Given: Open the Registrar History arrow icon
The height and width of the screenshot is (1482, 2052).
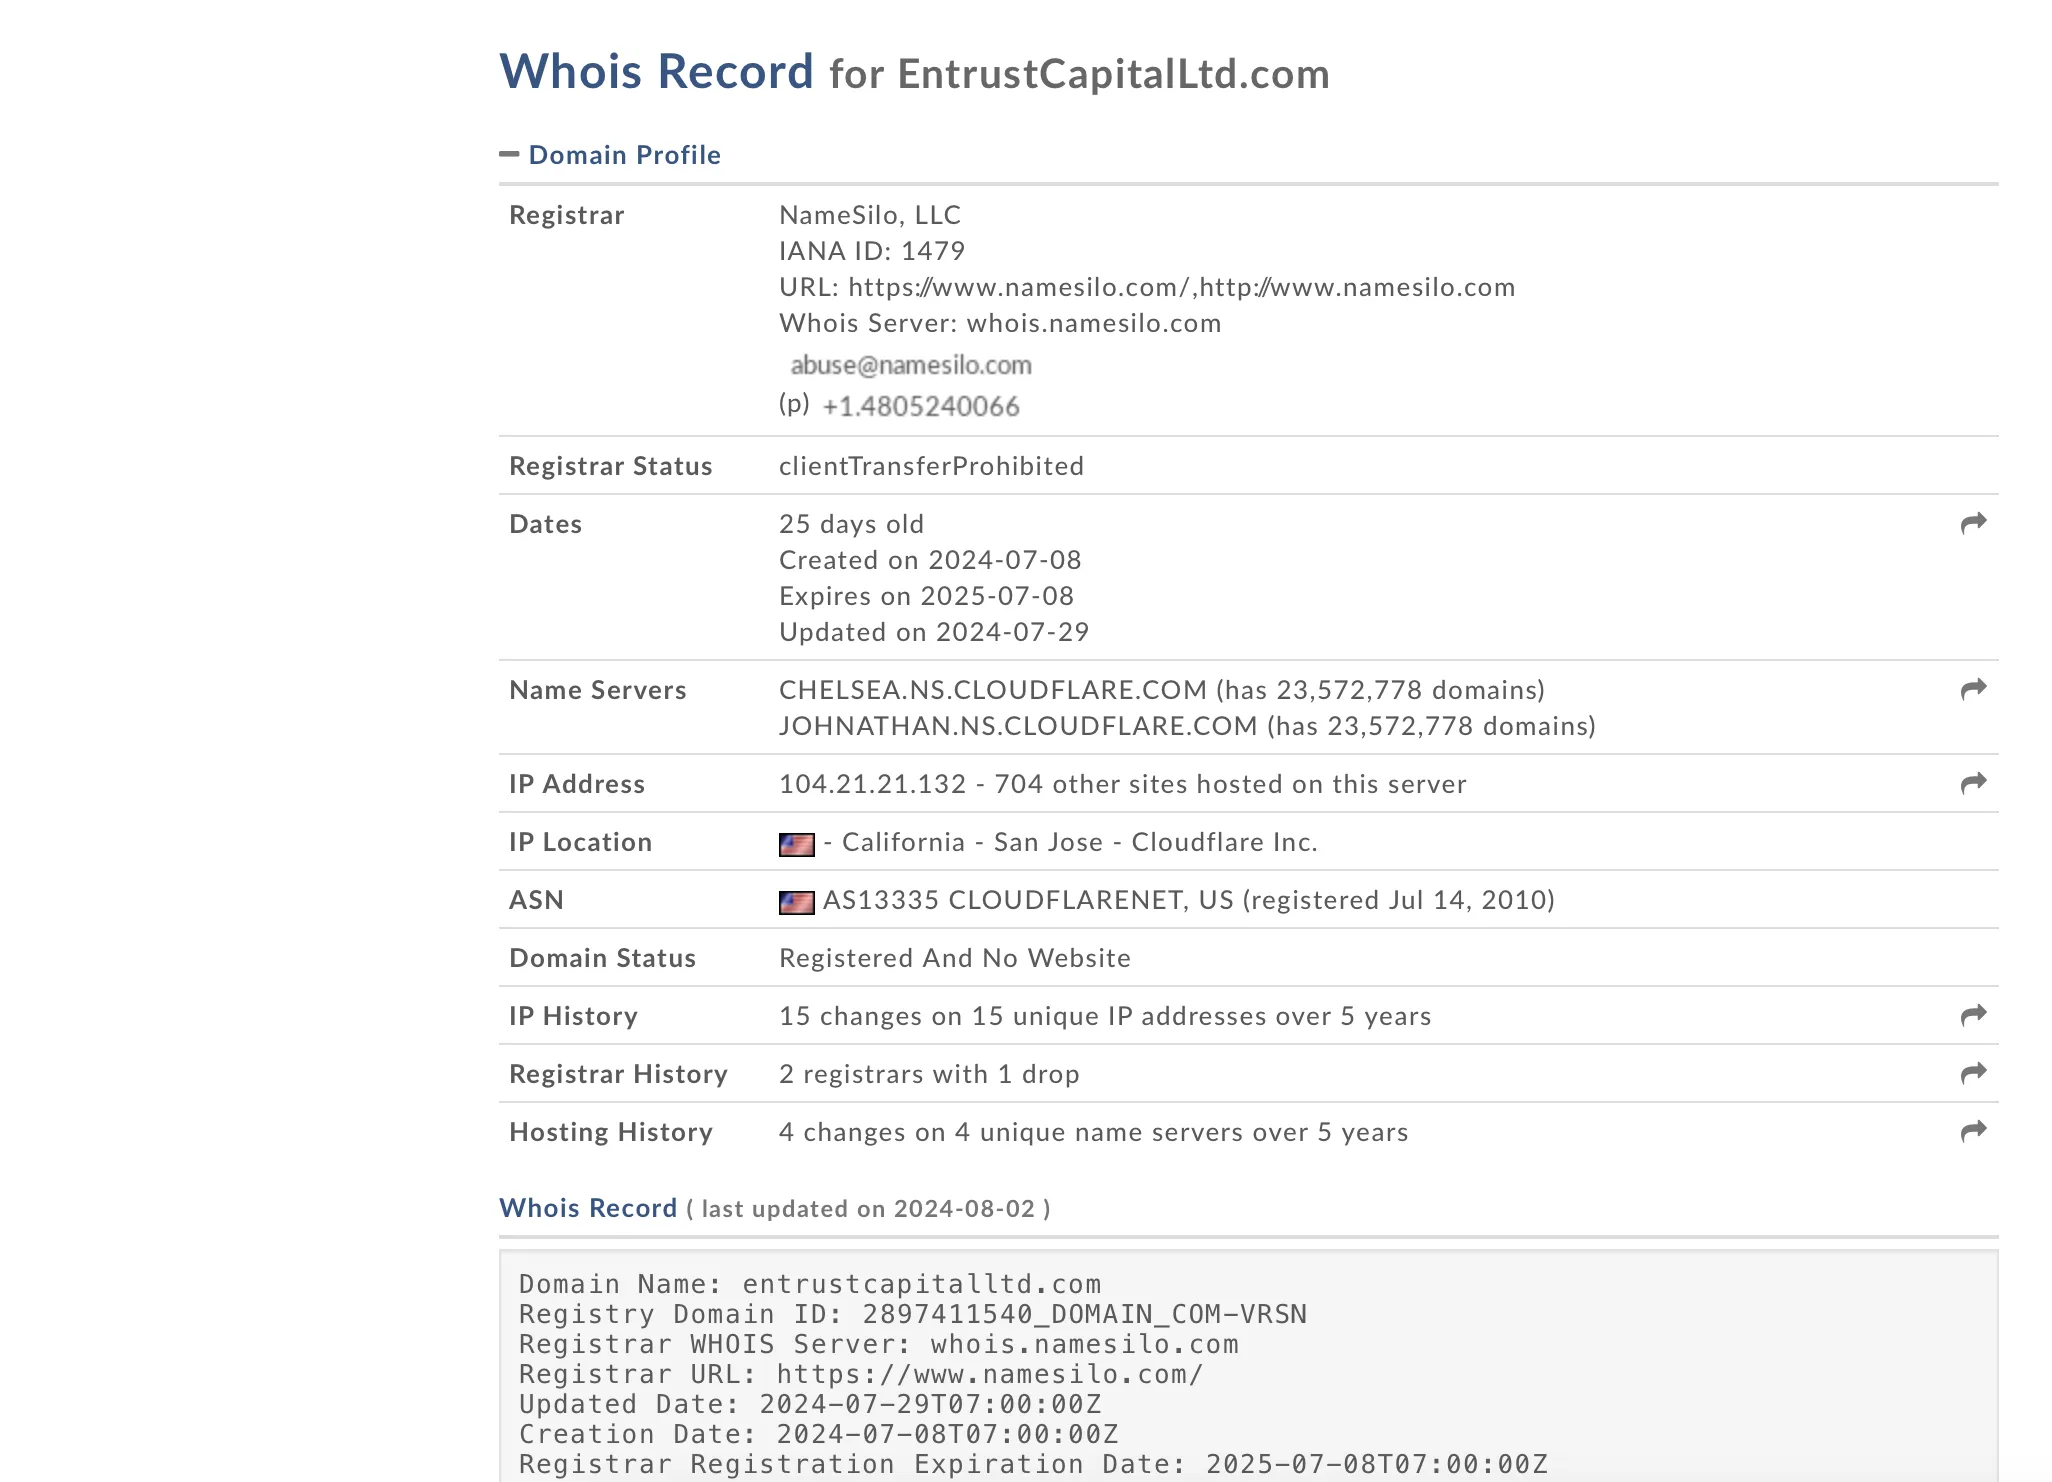Looking at the screenshot, I should [1973, 1073].
